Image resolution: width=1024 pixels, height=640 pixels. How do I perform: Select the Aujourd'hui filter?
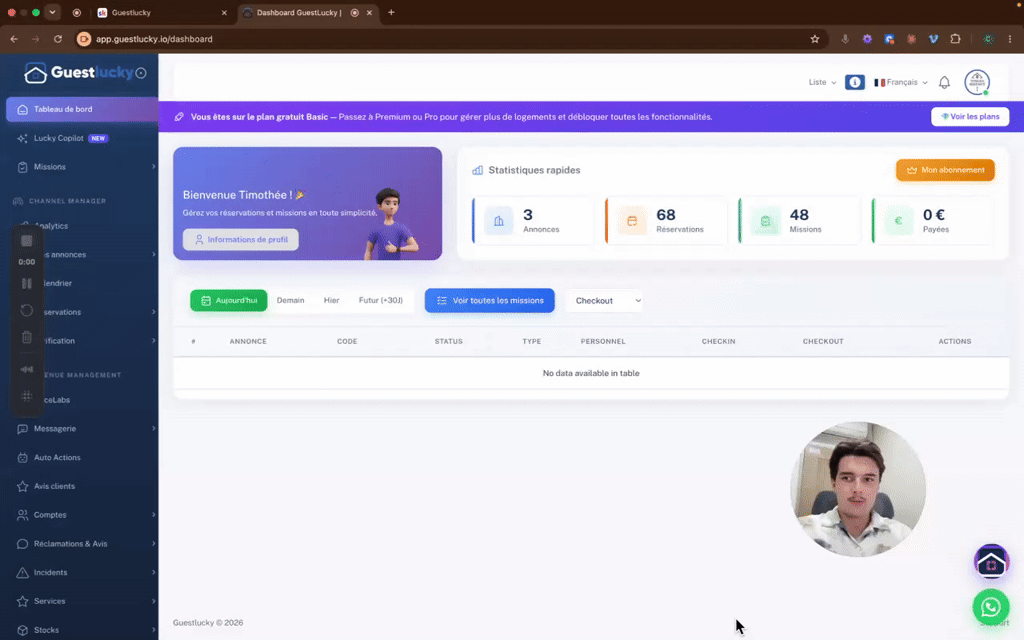click(229, 300)
